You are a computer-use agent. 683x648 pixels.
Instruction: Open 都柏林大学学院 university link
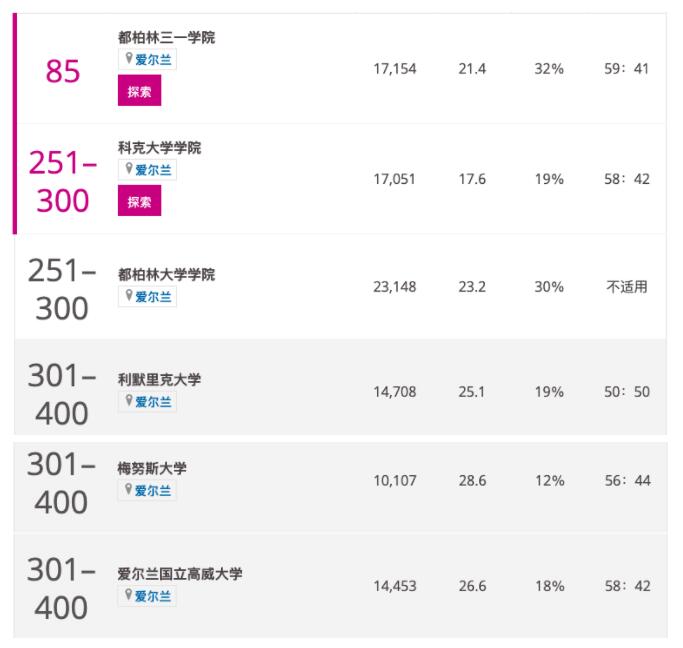click(166, 274)
